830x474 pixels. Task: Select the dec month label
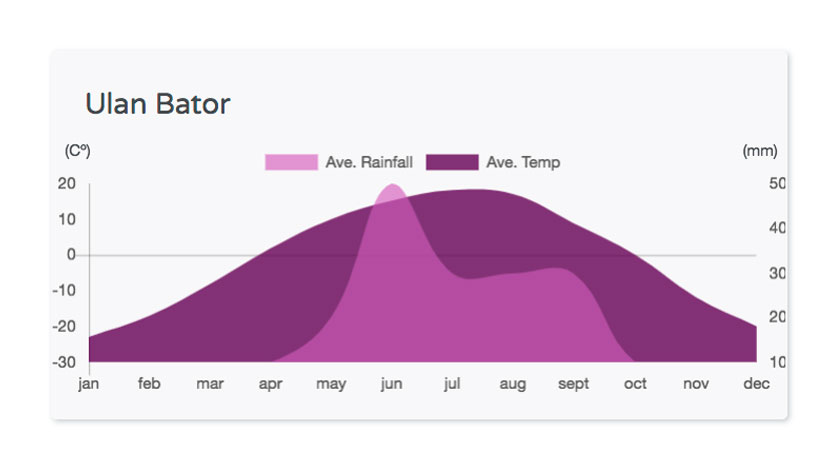(756, 383)
